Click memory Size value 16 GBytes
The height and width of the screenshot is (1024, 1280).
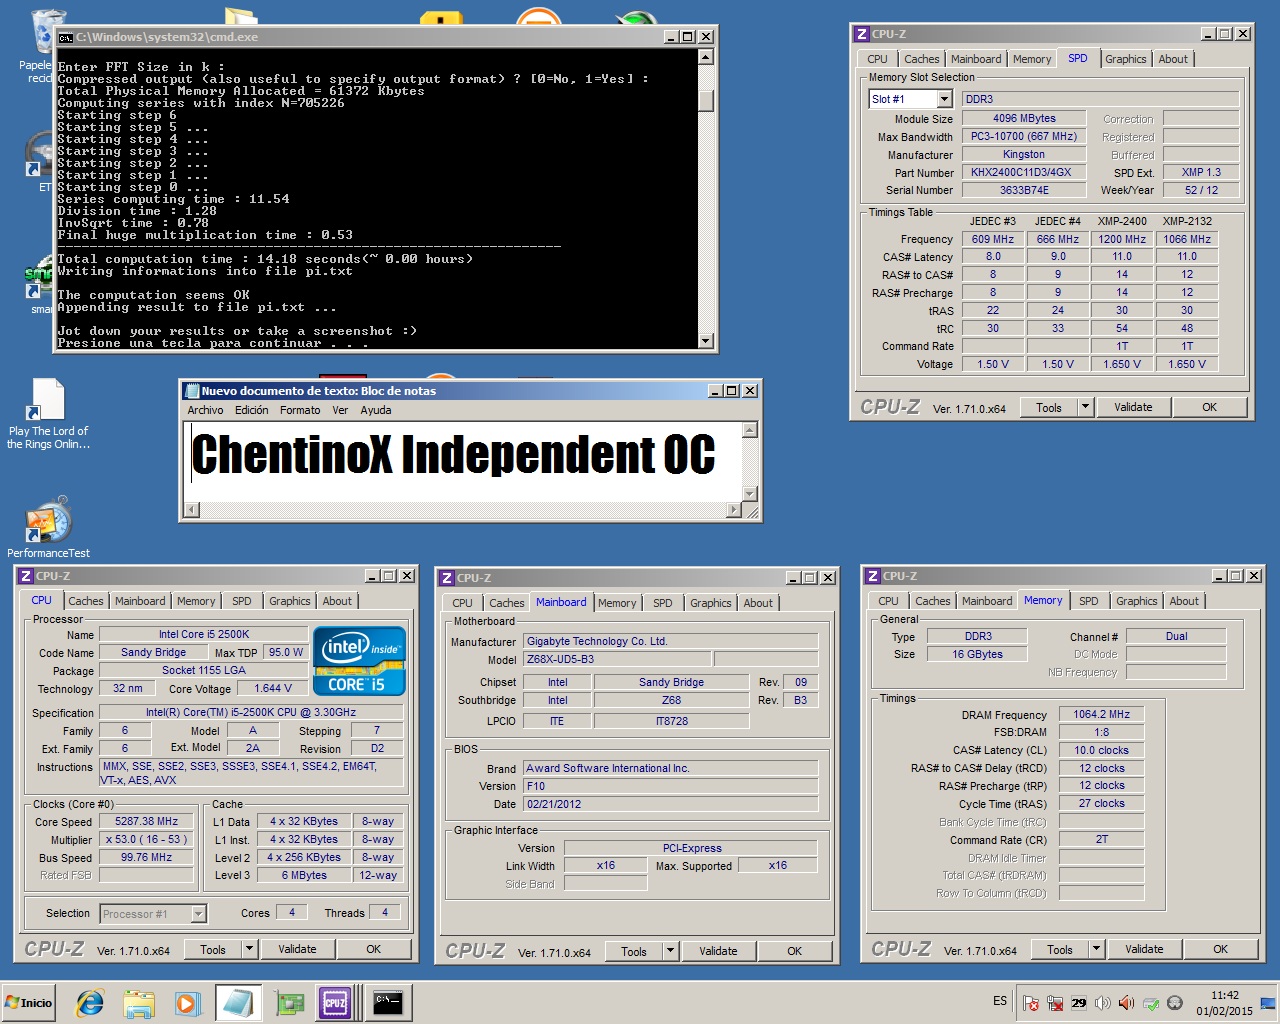click(x=977, y=654)
